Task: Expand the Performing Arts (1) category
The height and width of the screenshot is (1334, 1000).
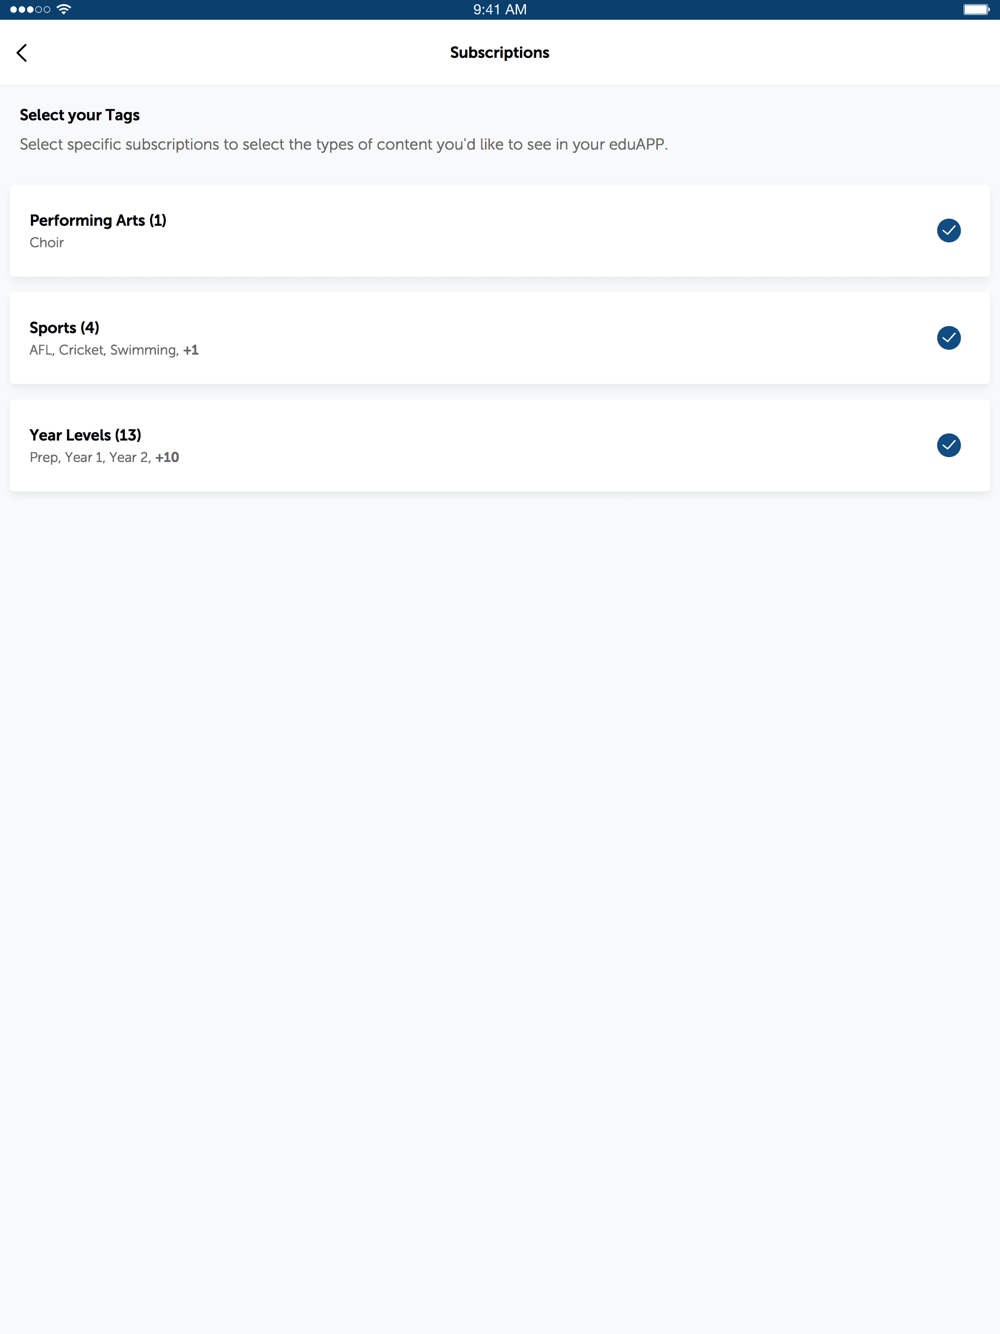Action: 98,221
